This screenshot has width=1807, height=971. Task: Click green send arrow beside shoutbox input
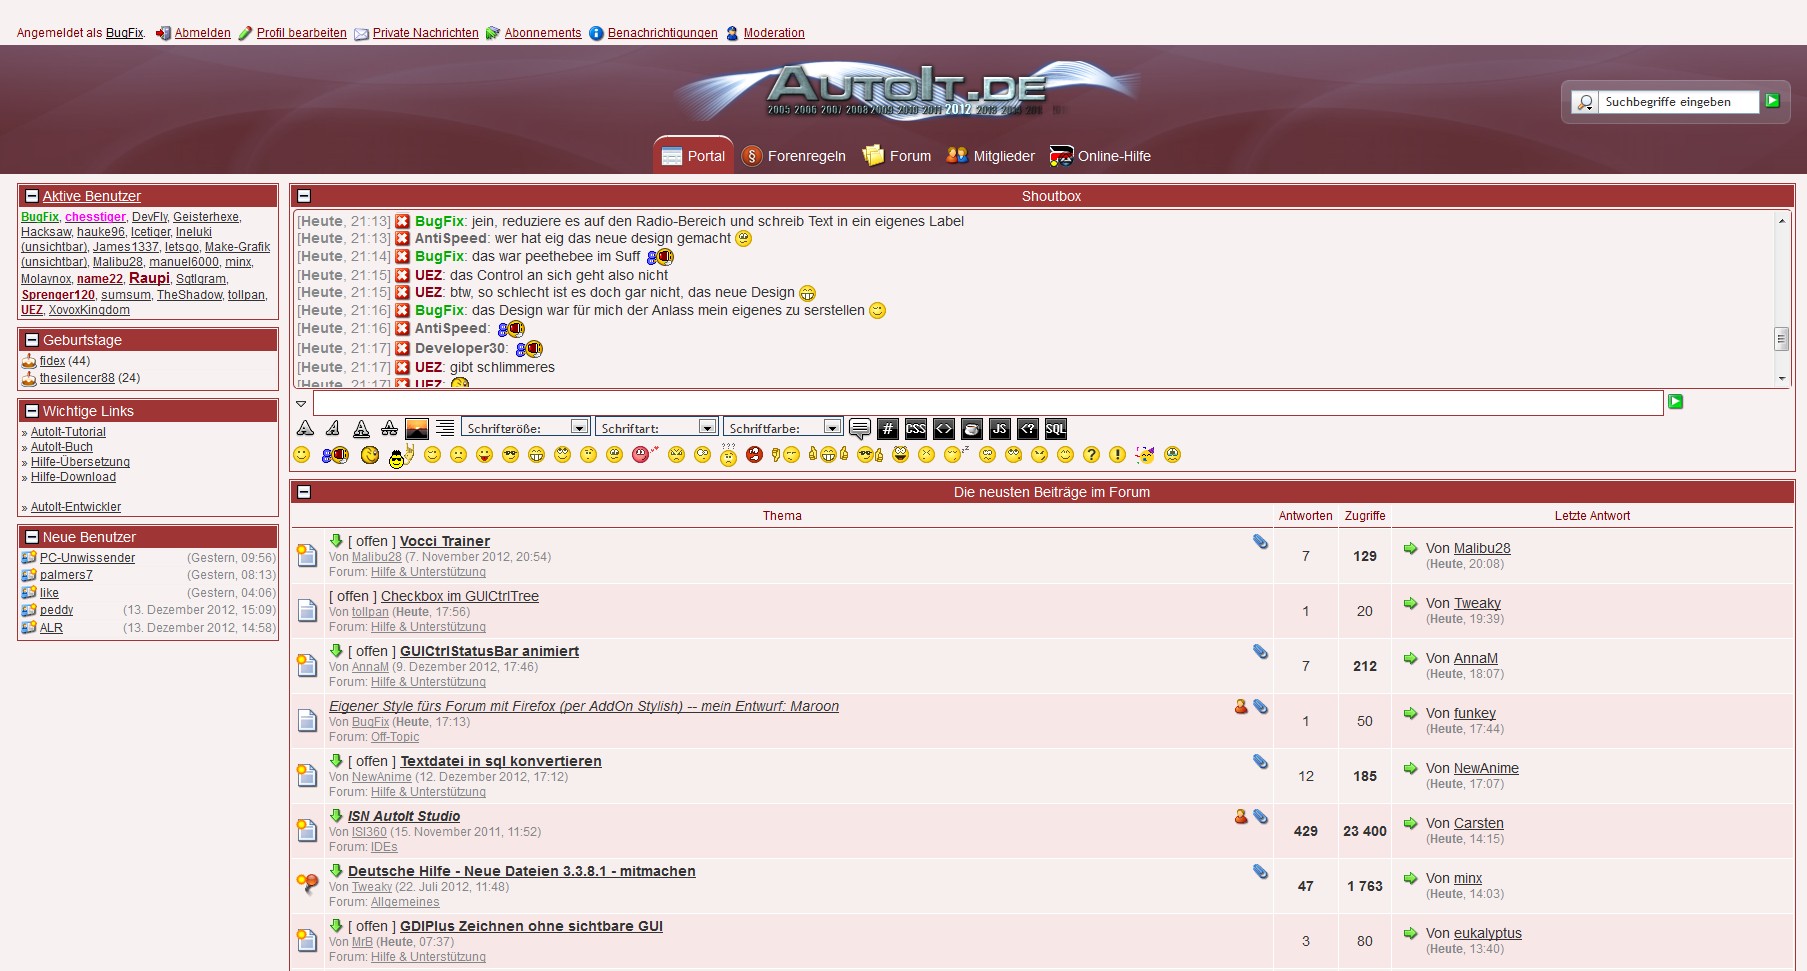point(1675,402)
